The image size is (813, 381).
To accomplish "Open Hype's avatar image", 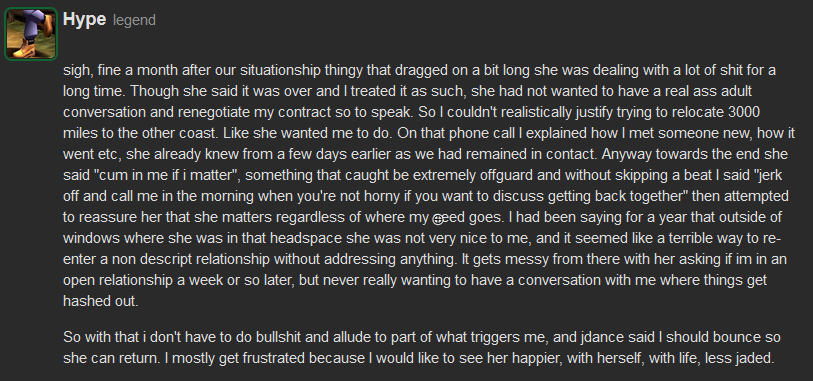I will 31,34.
